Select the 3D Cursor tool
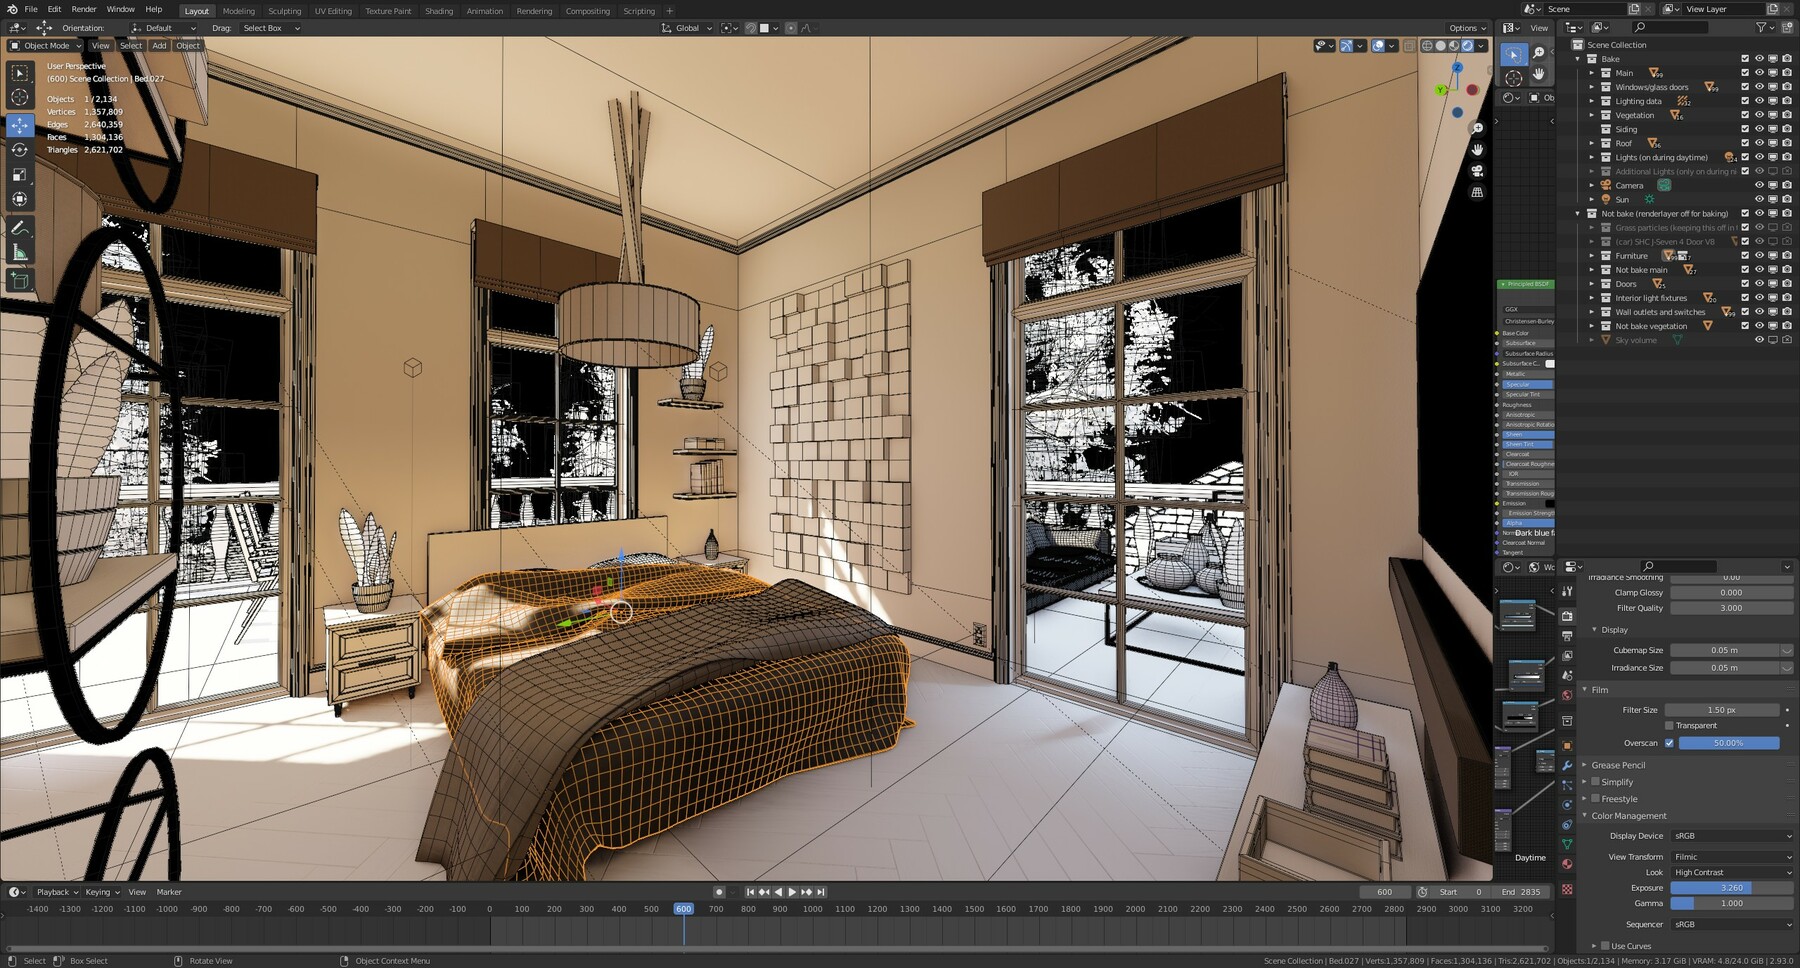 19,98
